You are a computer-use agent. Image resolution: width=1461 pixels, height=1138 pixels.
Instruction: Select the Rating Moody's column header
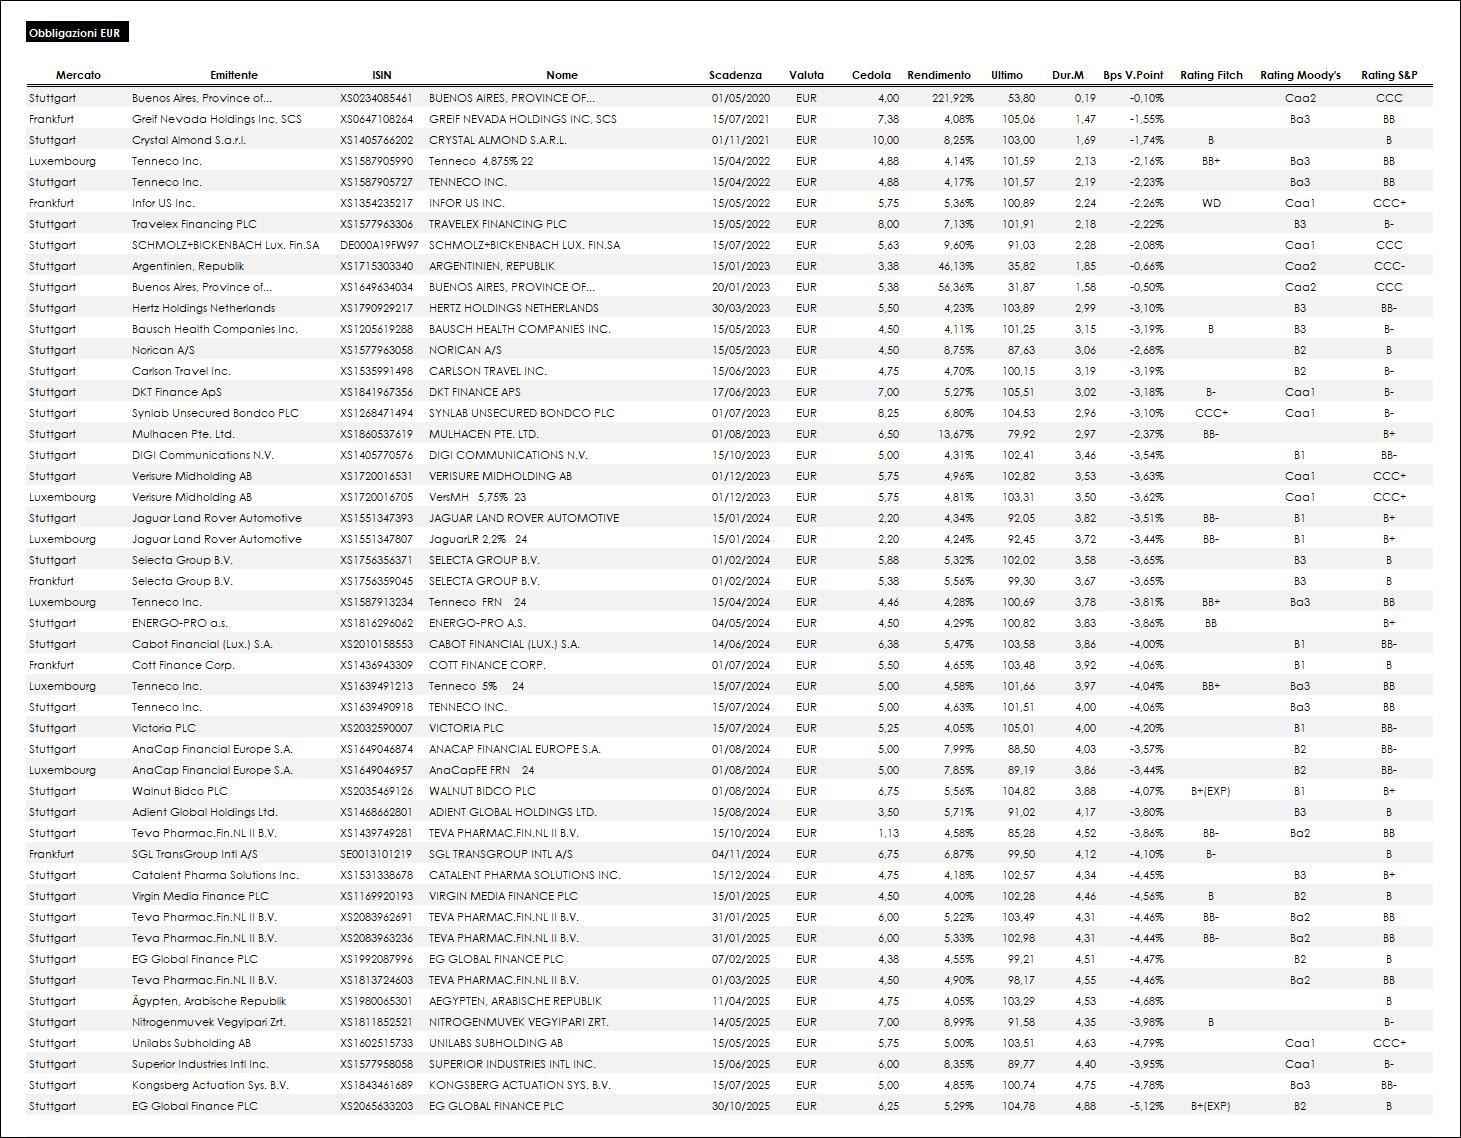(x=1300, y=75)
